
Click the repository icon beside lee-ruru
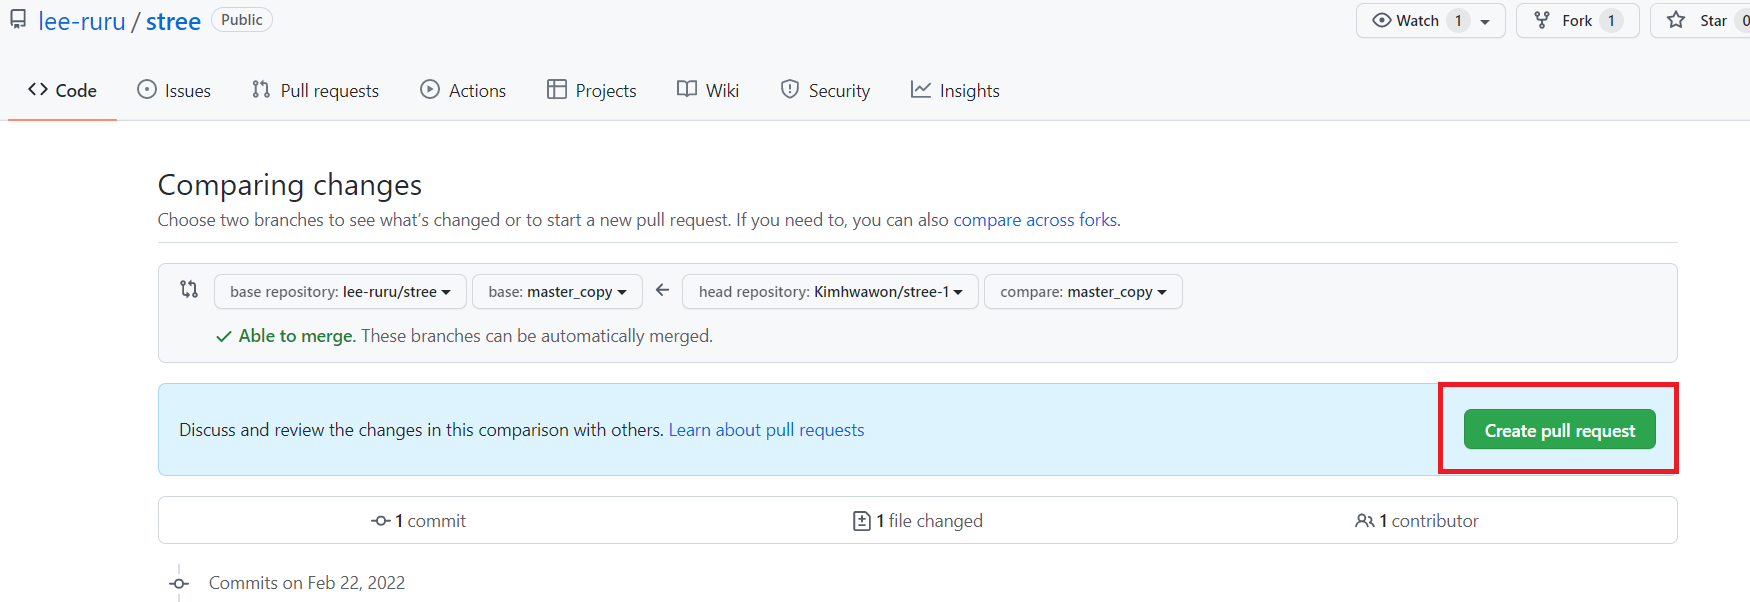point(18,19)
